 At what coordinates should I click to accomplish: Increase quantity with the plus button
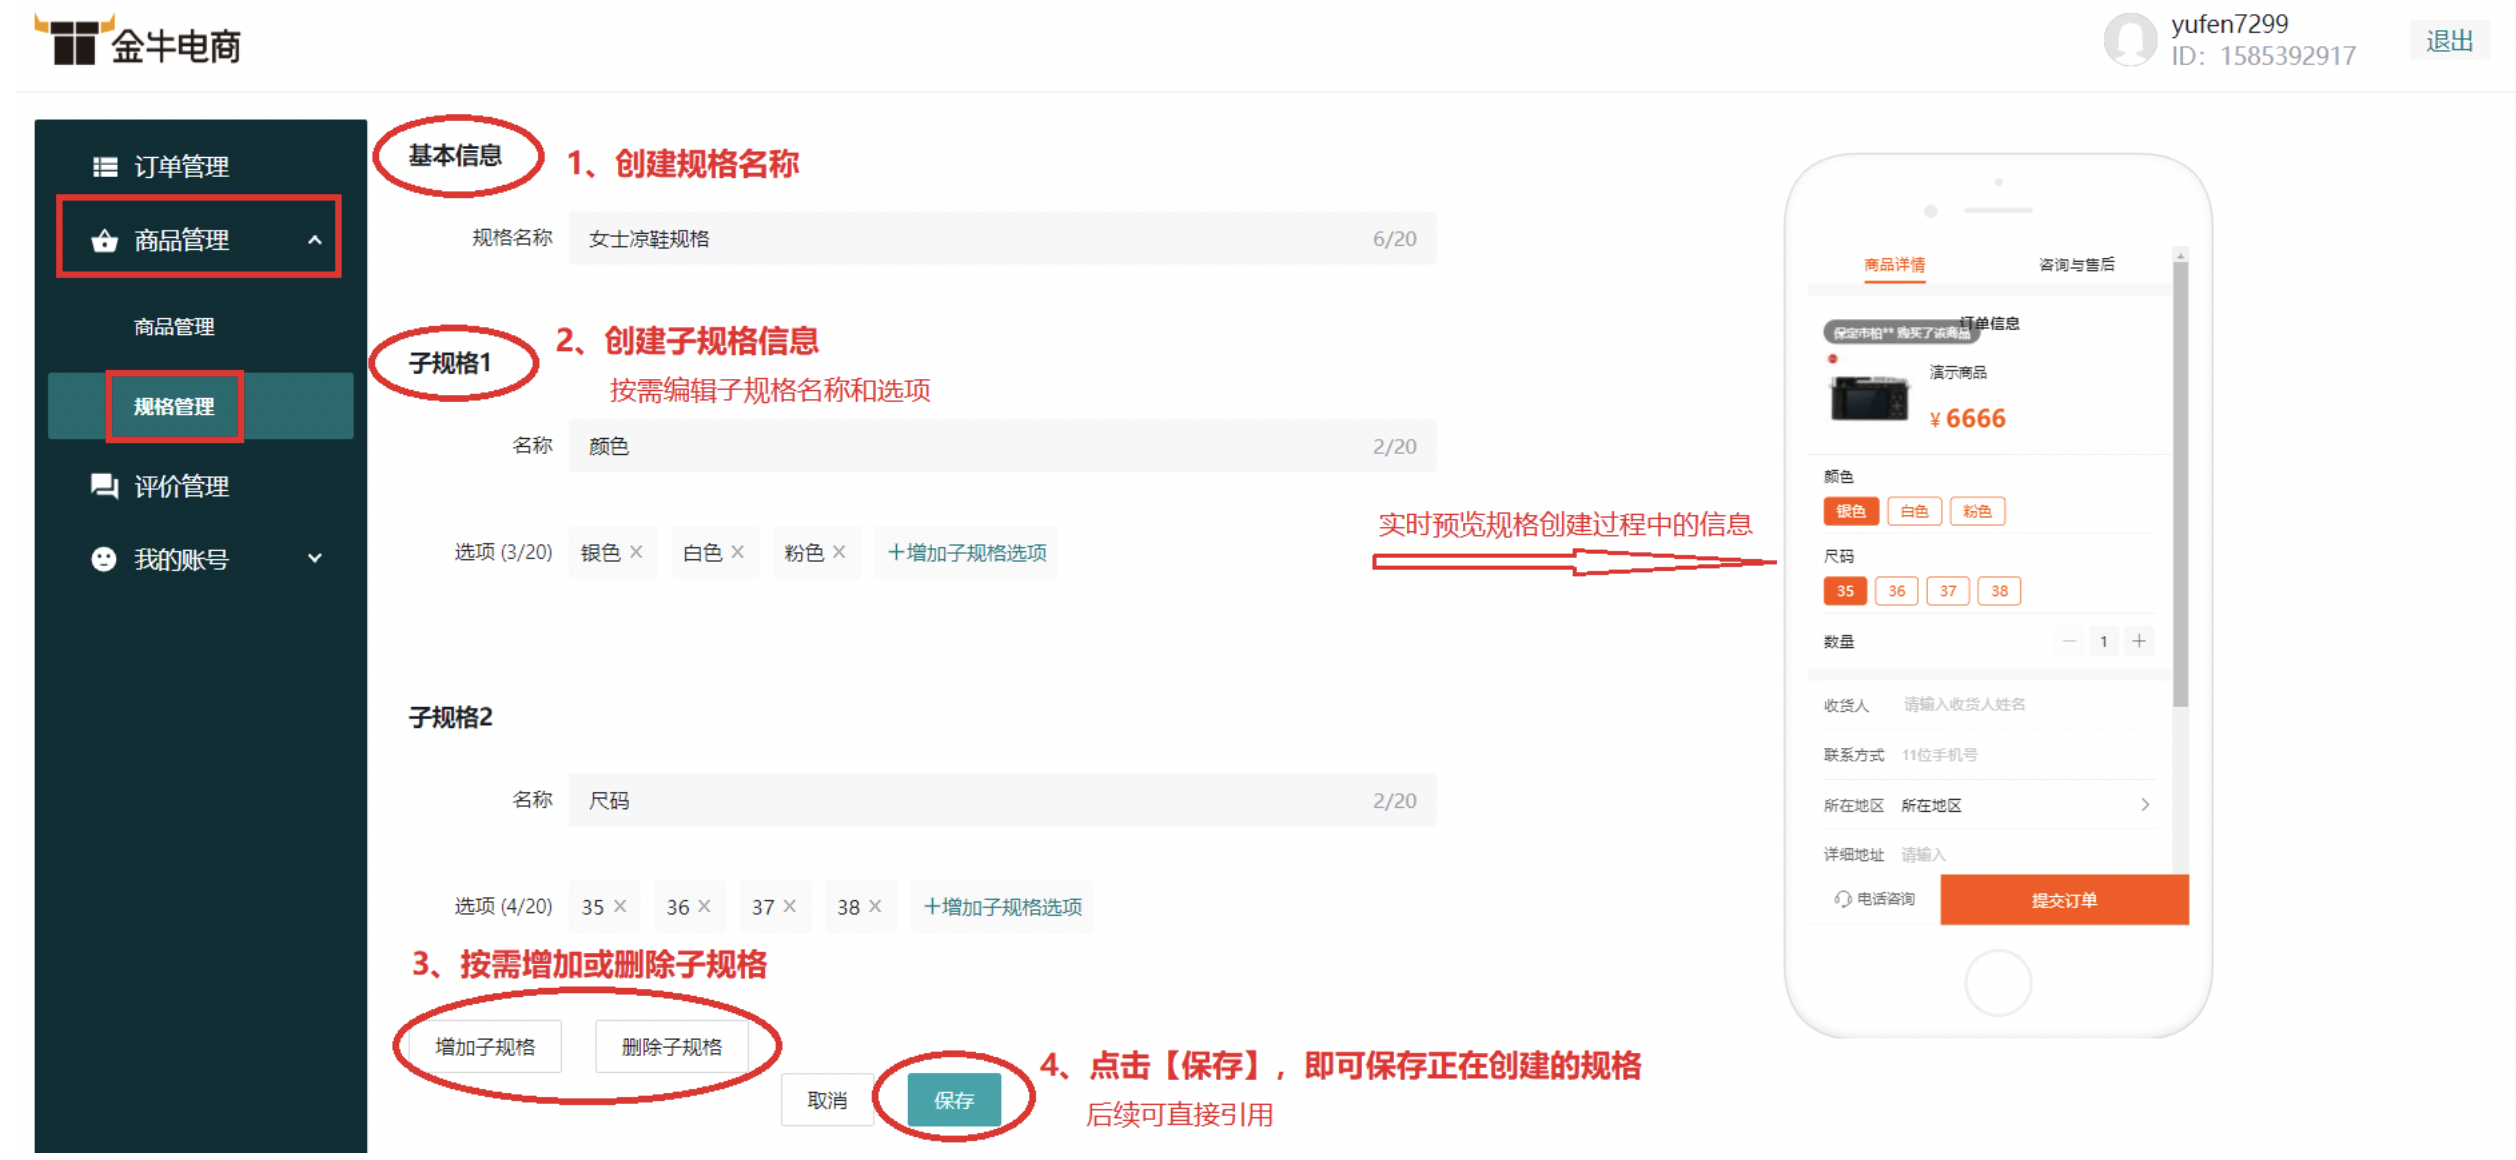[x=2139, y=641]
